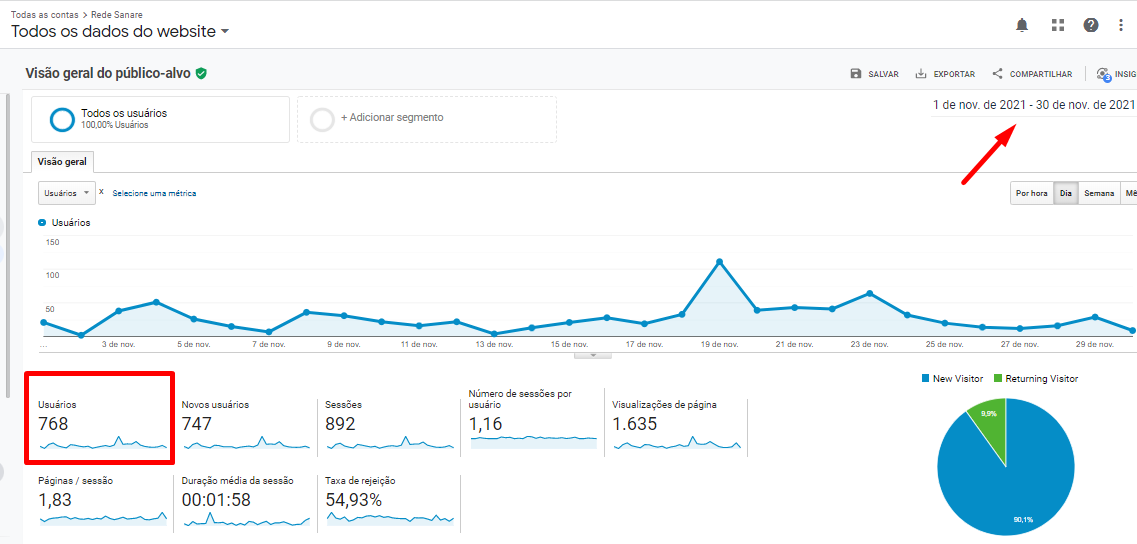This screenshot has height=544, width=1137.
Task: Switch chart granularity to Semana
Action: click(x=1099, y=193)
